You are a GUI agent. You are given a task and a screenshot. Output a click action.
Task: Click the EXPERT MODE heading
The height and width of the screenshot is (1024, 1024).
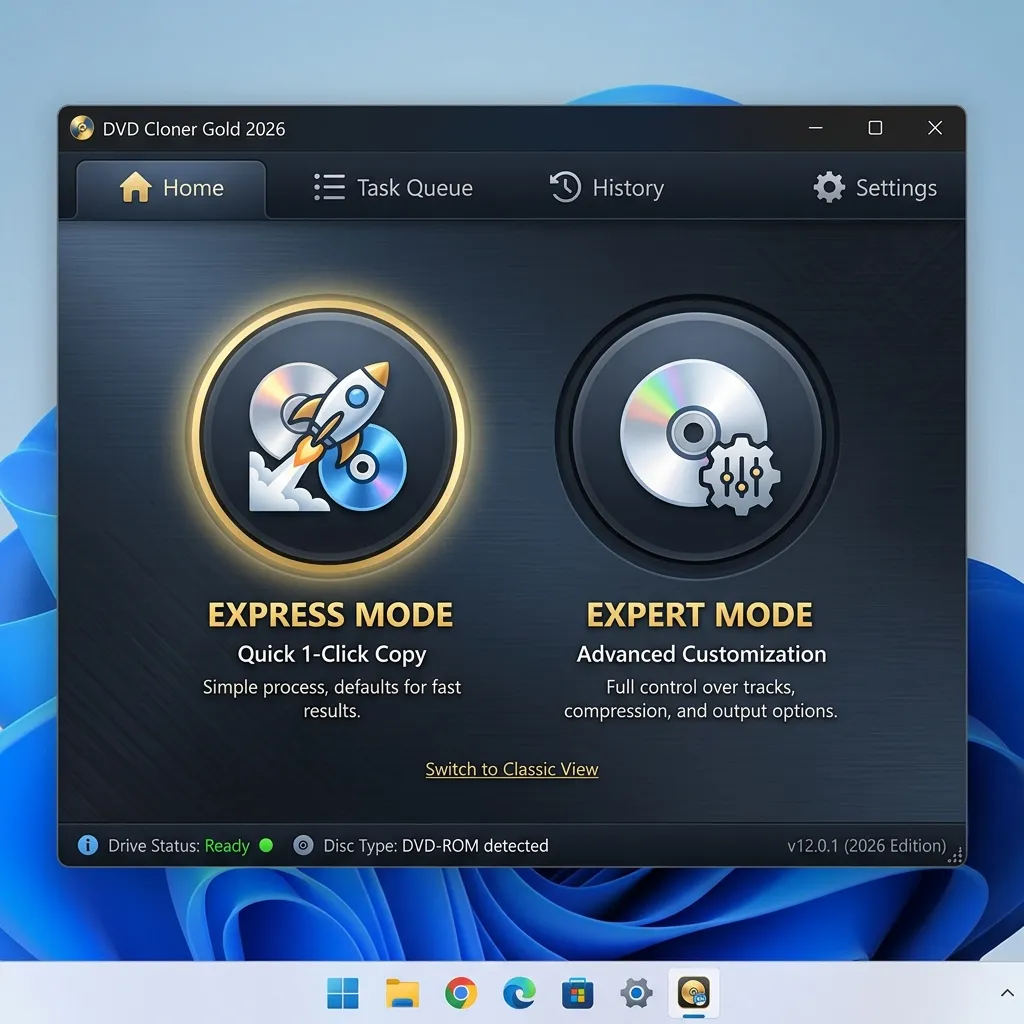click(x=699, y=615)
